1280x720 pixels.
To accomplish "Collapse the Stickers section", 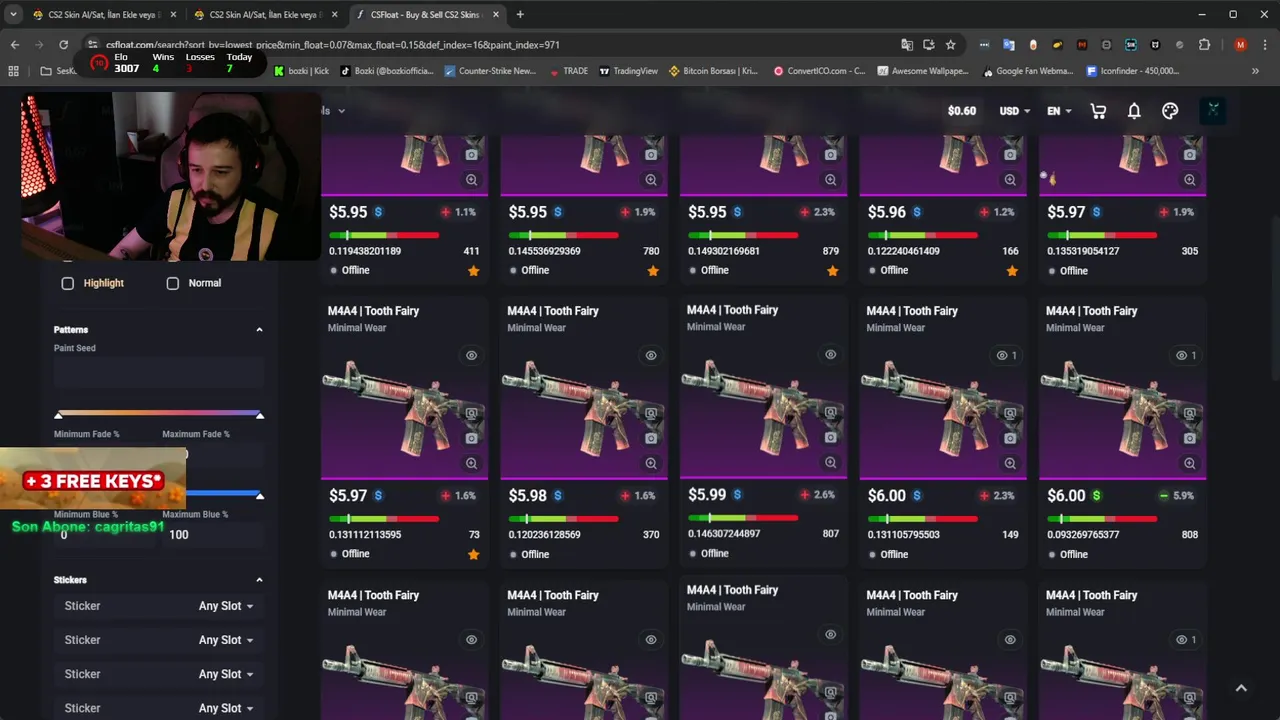I will point(259,580).
